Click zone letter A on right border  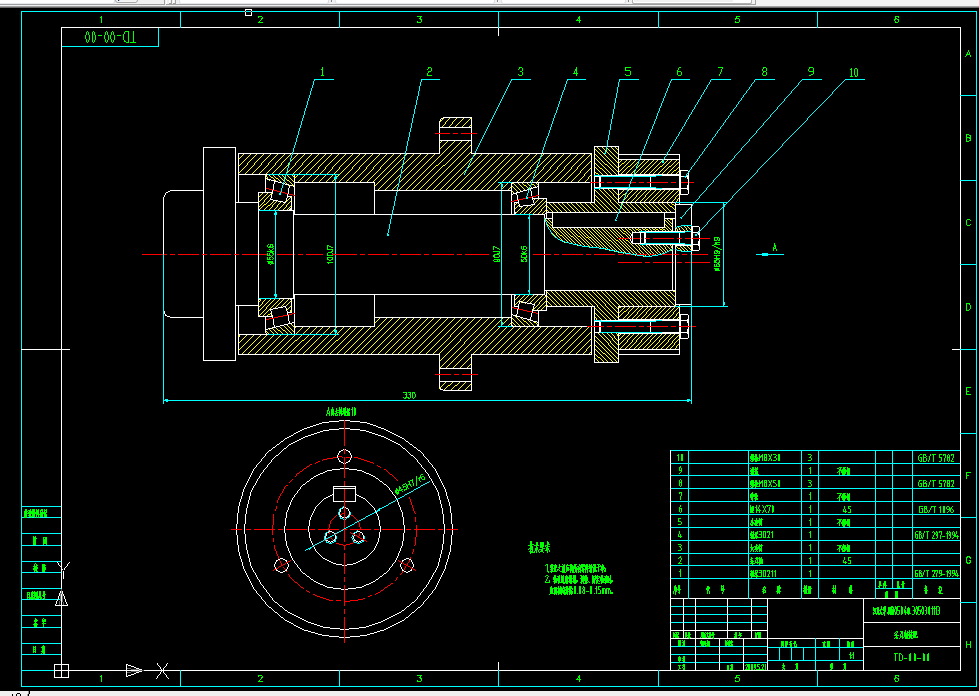pyautogui.click(x=968, y=54)
